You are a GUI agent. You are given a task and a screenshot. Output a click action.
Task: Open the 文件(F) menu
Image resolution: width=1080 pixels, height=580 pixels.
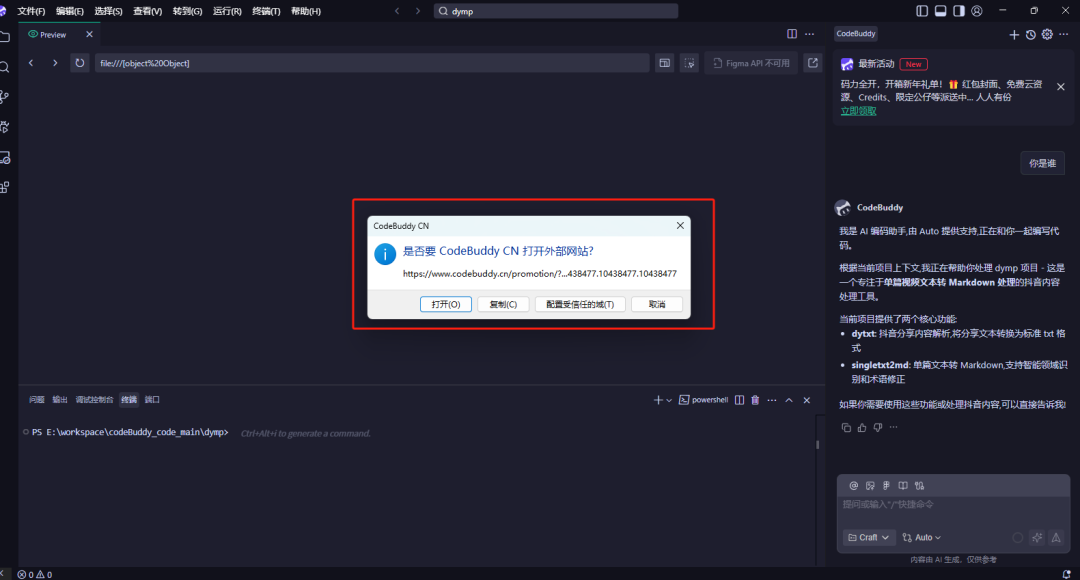pos(31,11)
